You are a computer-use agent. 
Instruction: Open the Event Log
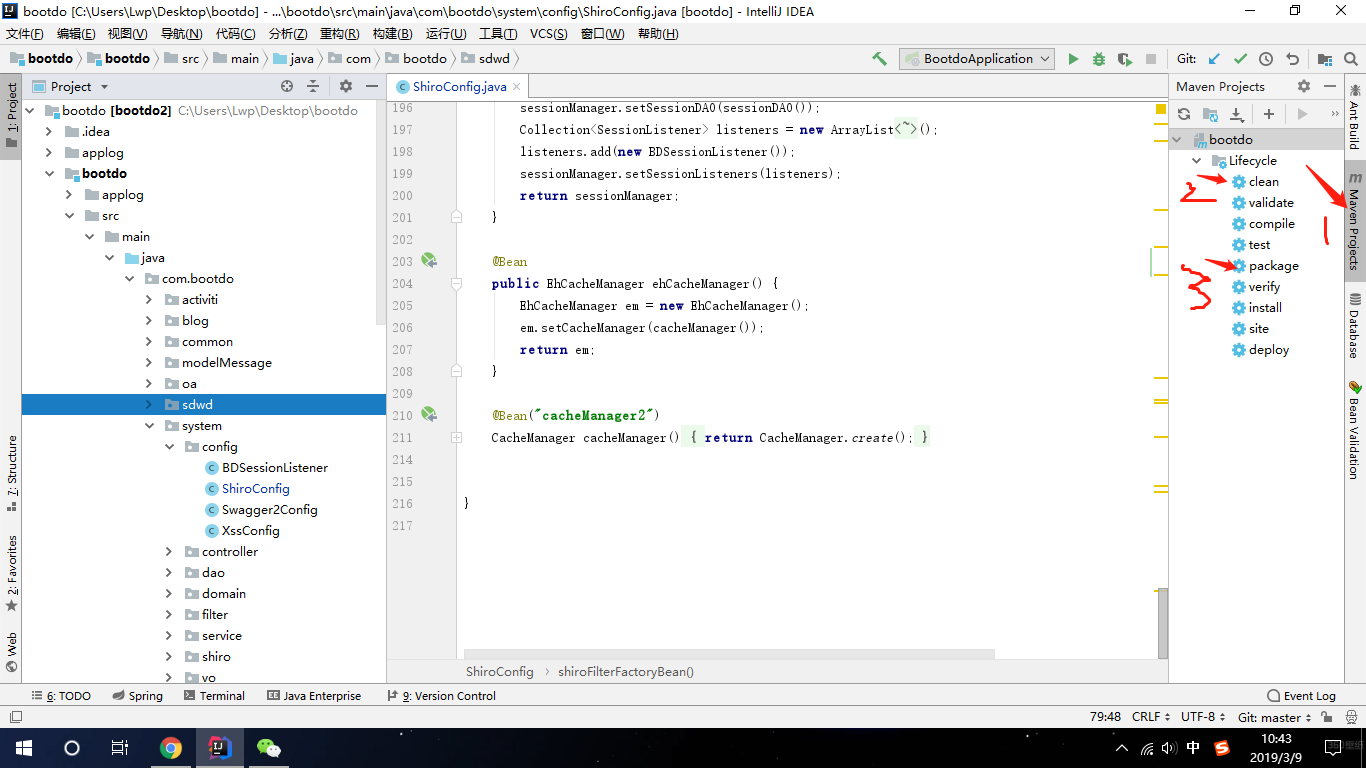click(x=1301, y=696)
